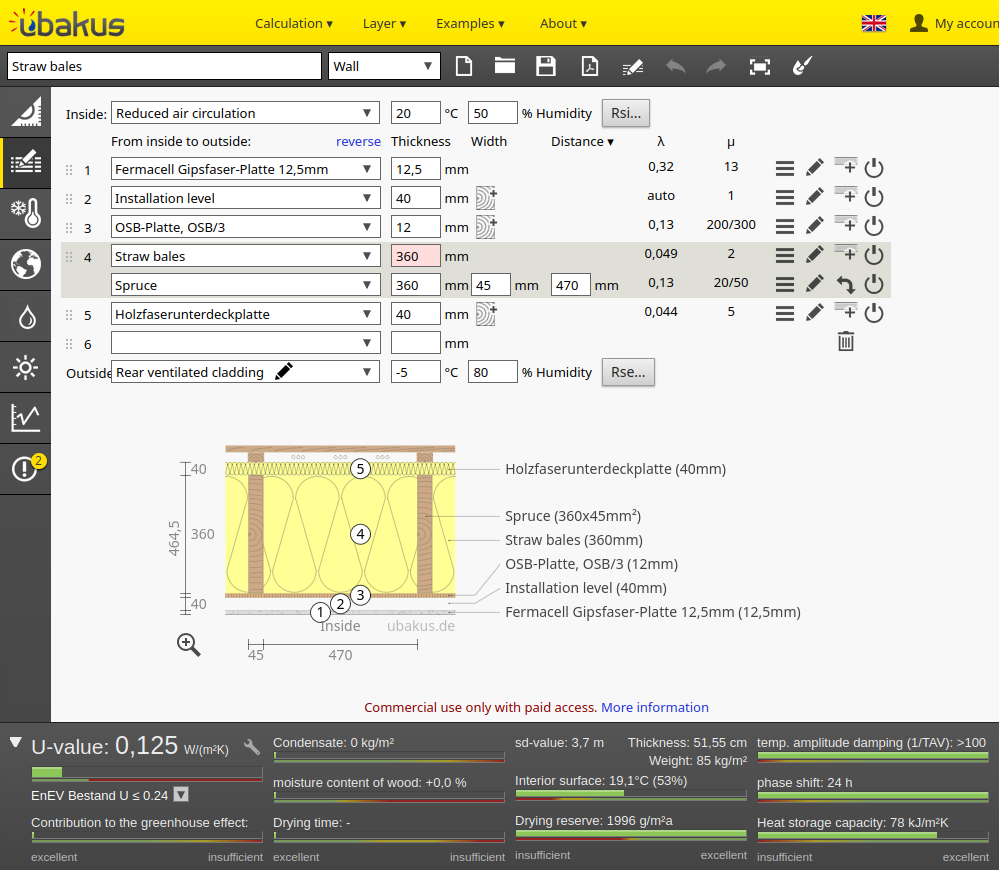Click the wrench icon next to U-value

tap(252, 747)
